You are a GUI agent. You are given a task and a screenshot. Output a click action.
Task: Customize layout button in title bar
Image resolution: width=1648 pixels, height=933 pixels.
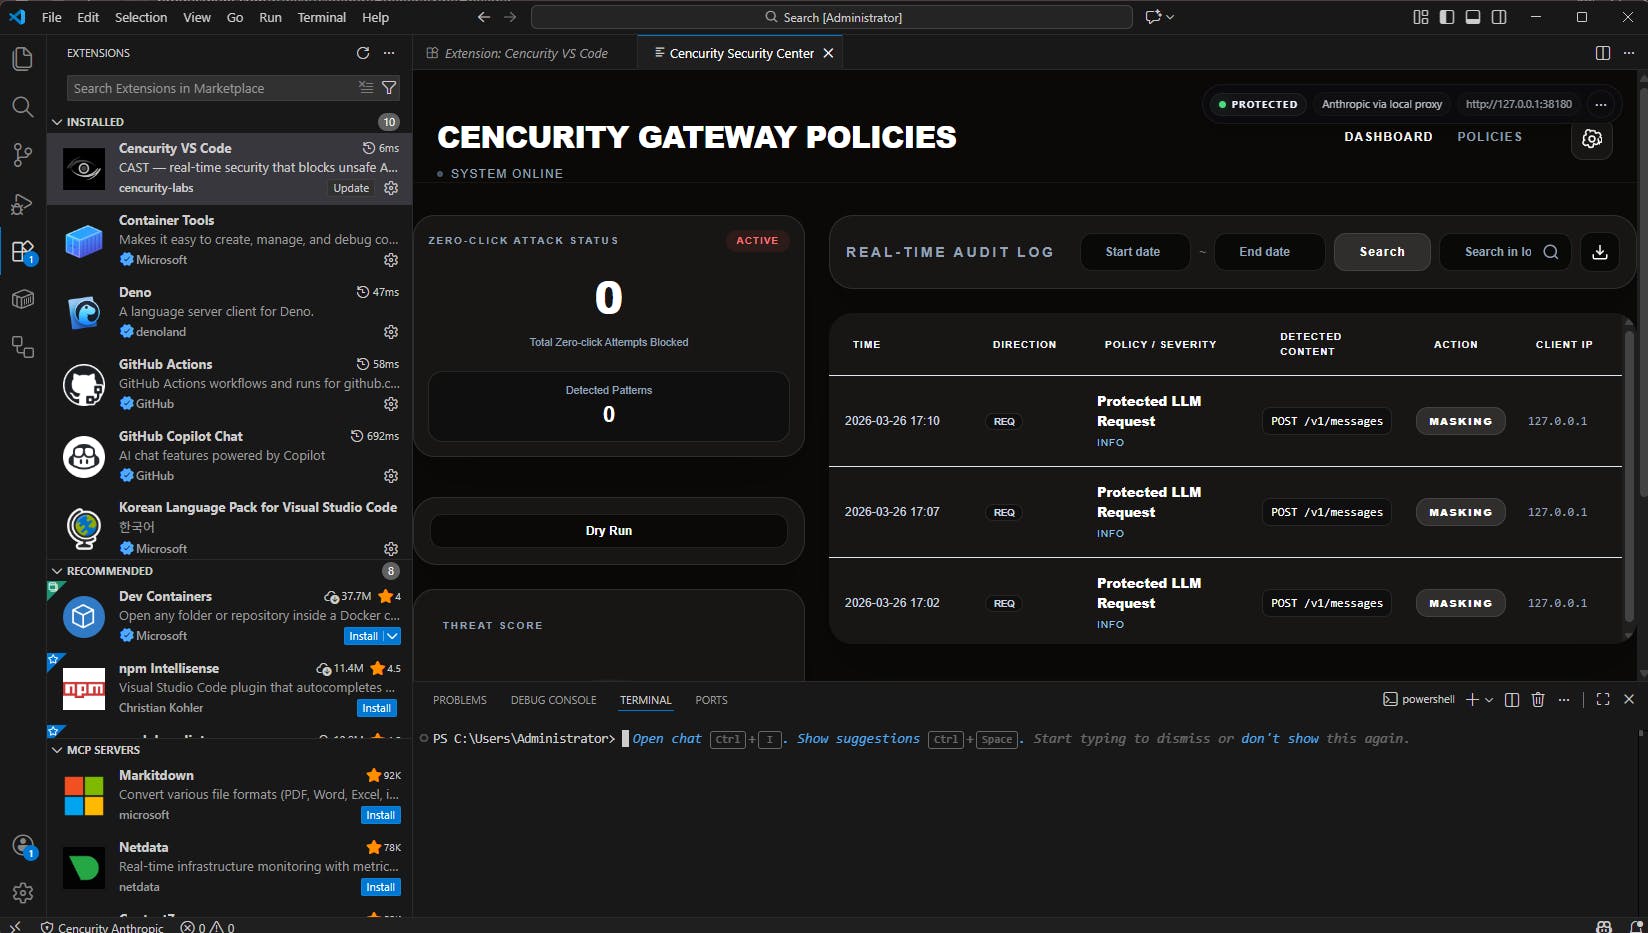point(1421,17)
